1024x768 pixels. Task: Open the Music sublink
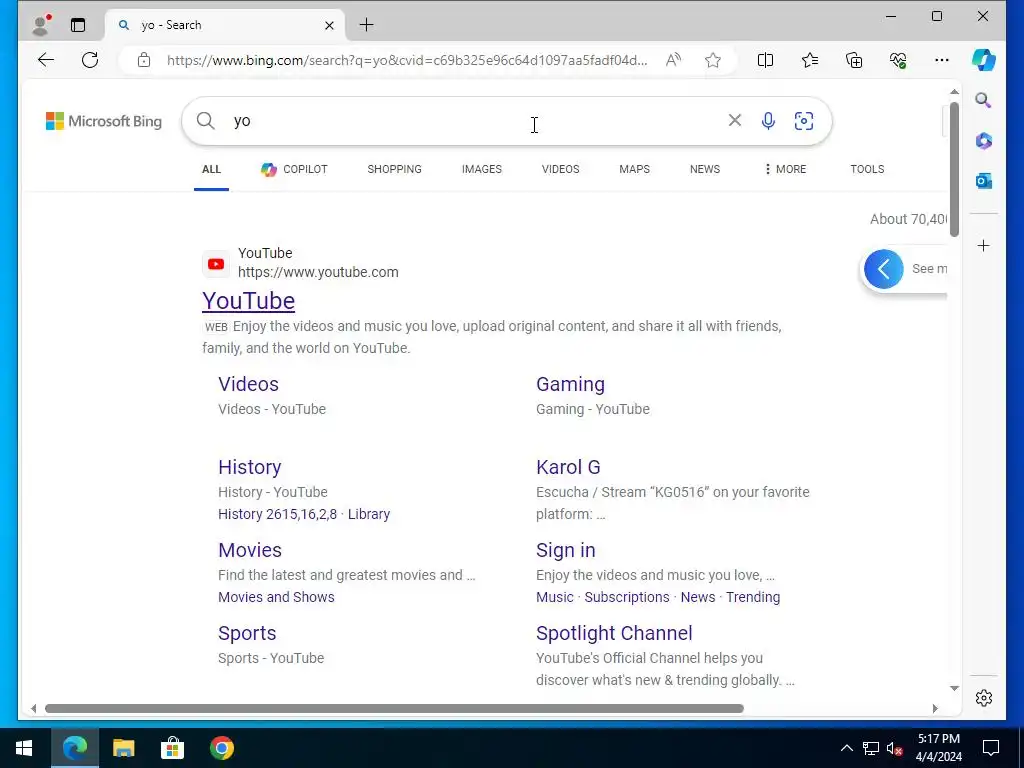click(x=554, y=597)
